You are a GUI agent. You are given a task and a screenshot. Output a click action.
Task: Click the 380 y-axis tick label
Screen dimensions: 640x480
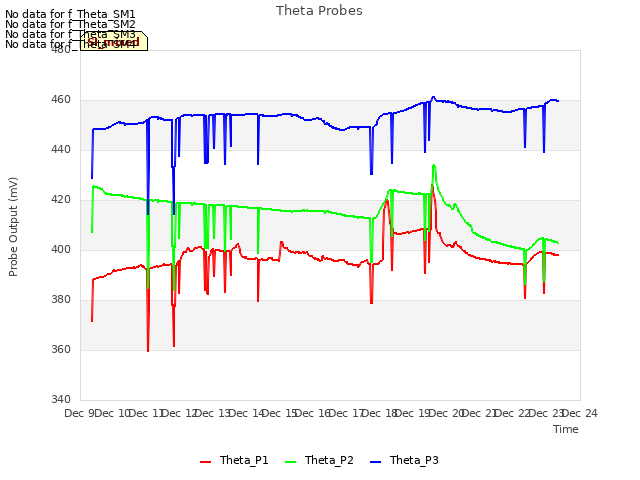coord(61,300)
